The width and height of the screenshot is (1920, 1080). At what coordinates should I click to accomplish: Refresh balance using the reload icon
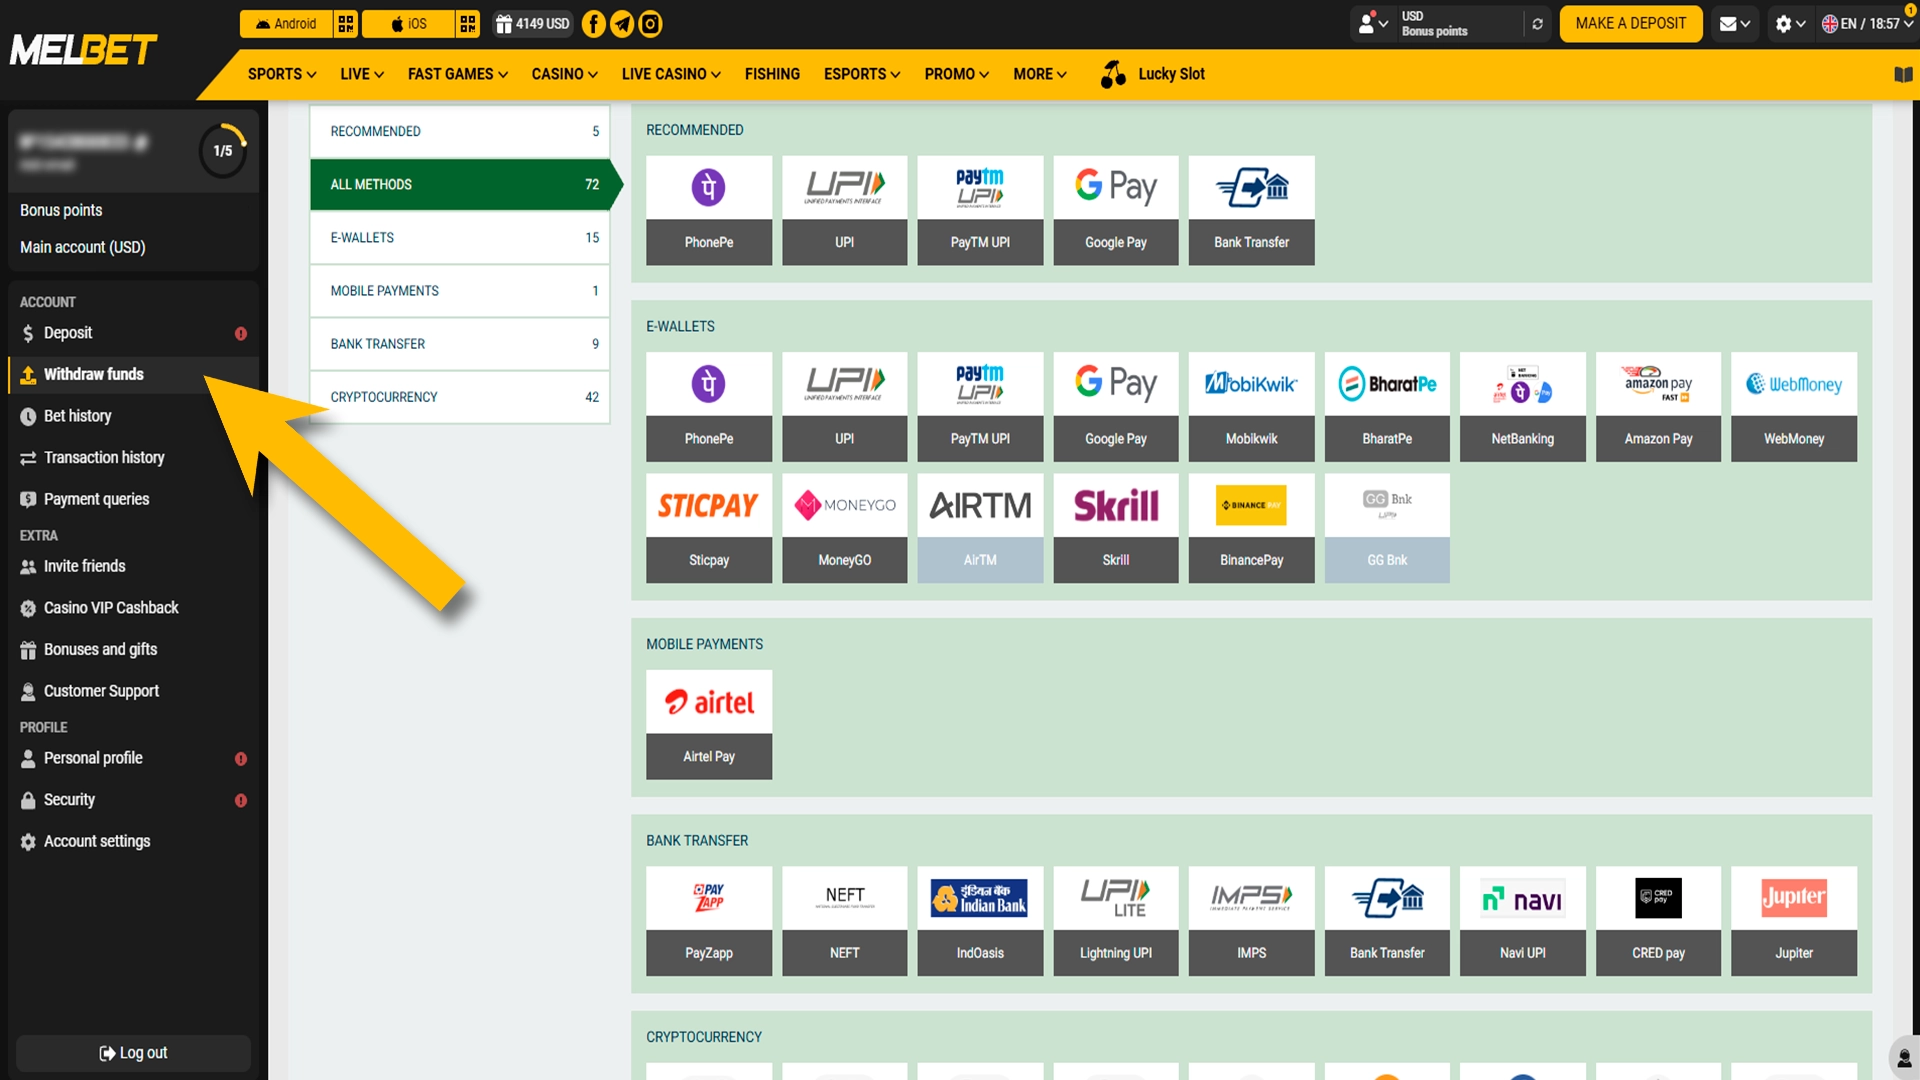coord(1537,24)
